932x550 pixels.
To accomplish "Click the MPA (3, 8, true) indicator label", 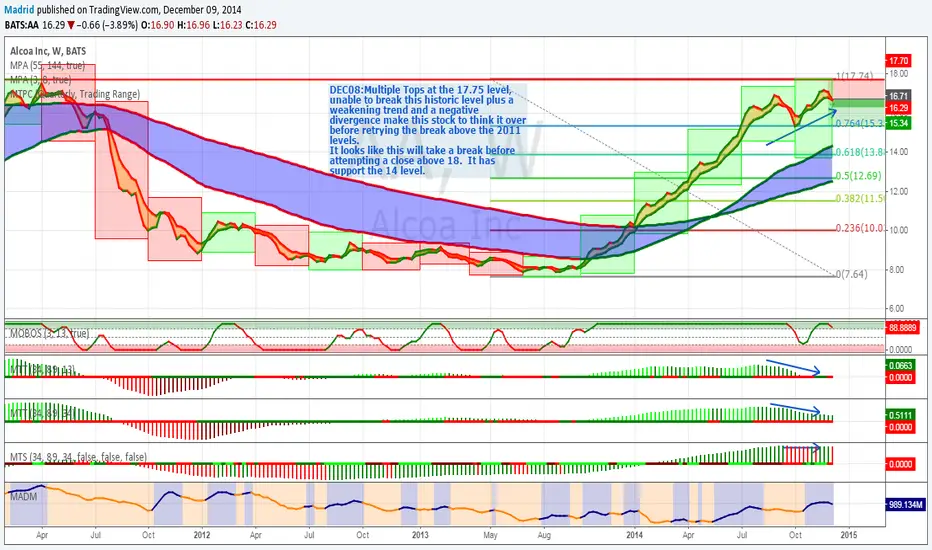I will pos(40,80).
